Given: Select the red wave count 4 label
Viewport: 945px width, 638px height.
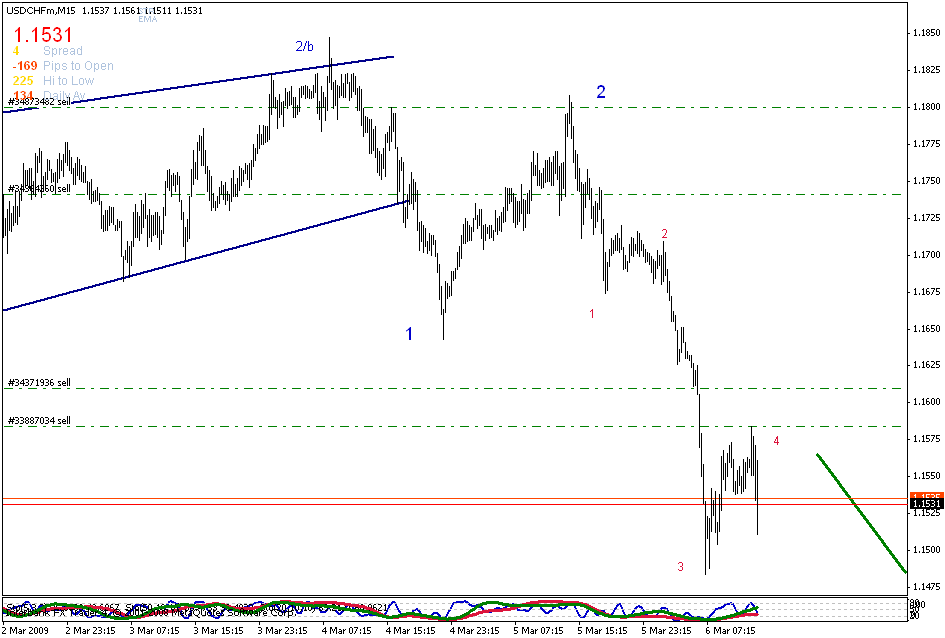Looking at the screenshot, I should click(x=776, y=440).
